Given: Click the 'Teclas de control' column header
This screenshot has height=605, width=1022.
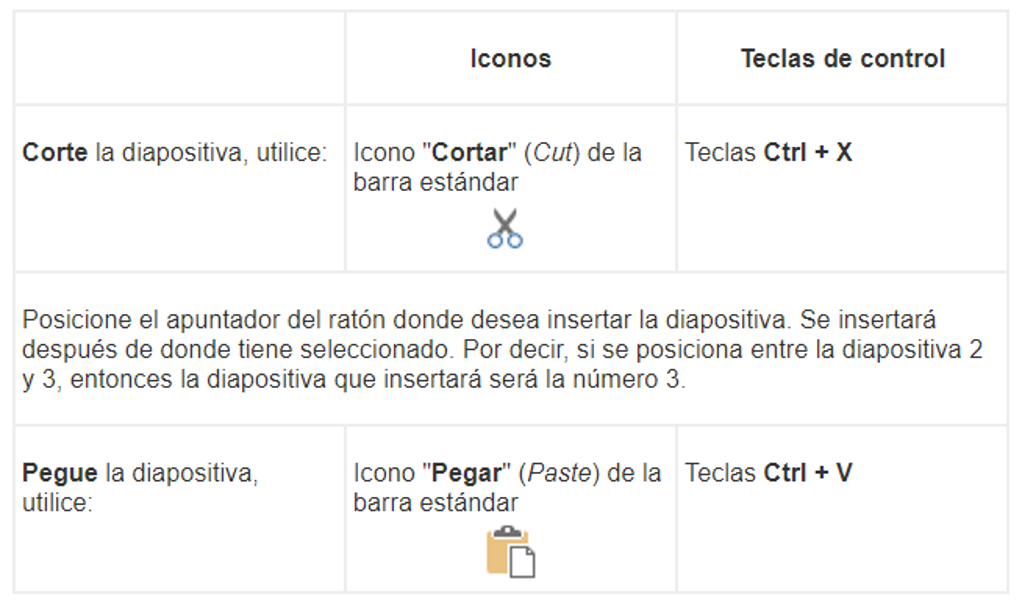Looking at the screenshot, I should click(x=842, y=59).
